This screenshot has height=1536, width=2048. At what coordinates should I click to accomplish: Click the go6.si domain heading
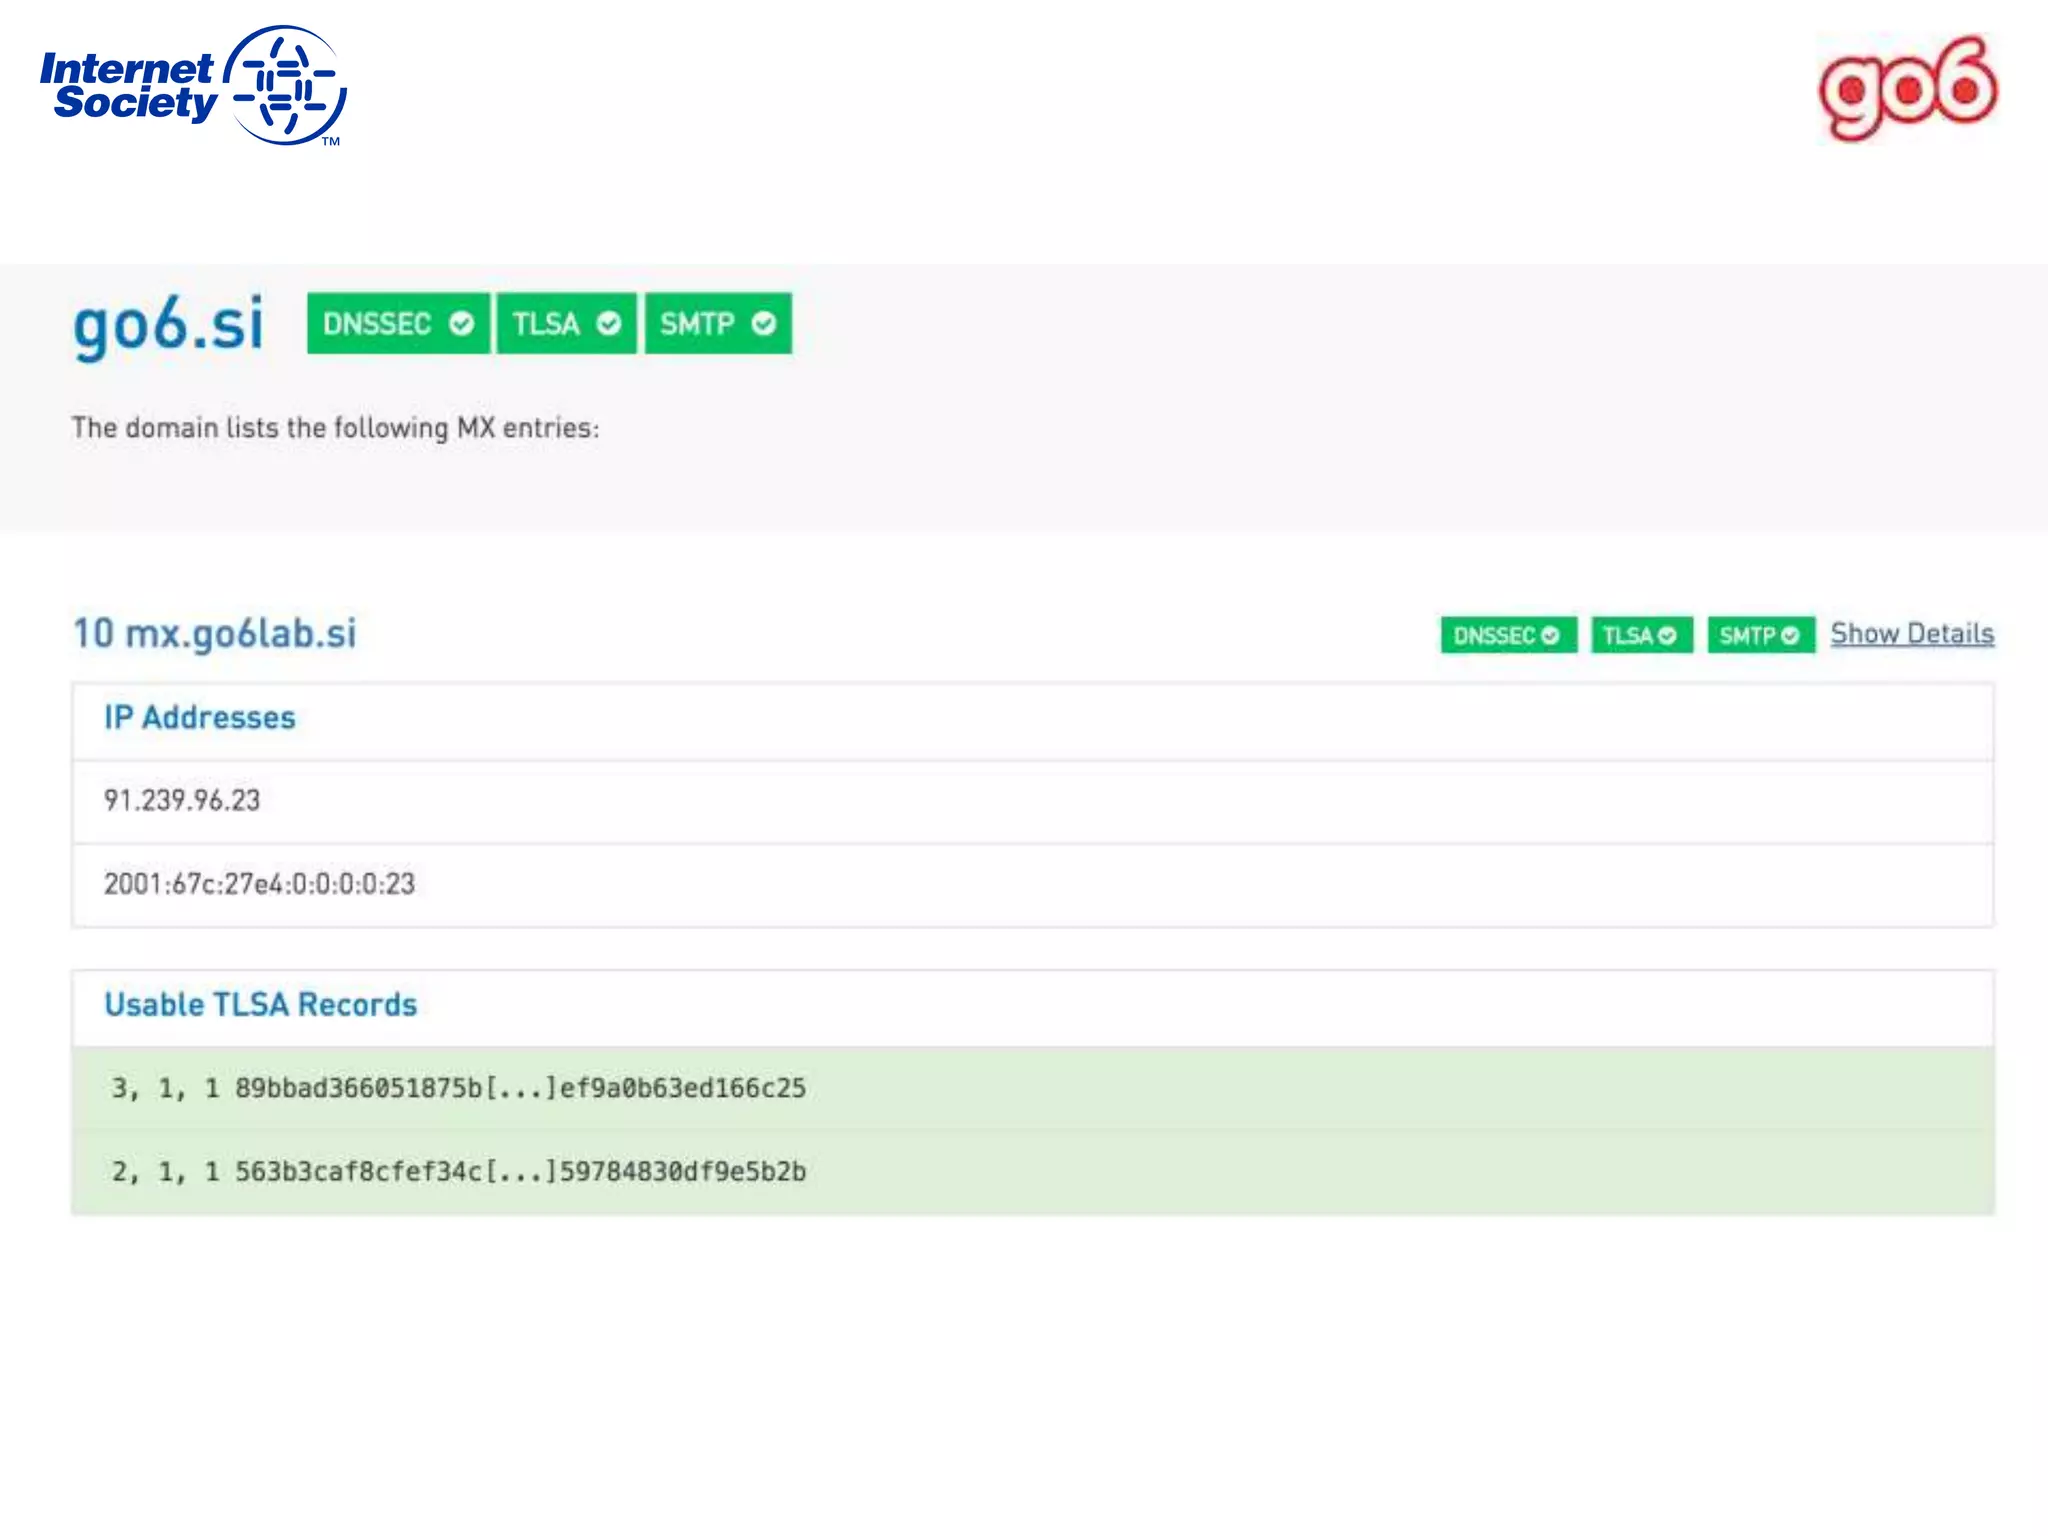(x=168, y=325)
